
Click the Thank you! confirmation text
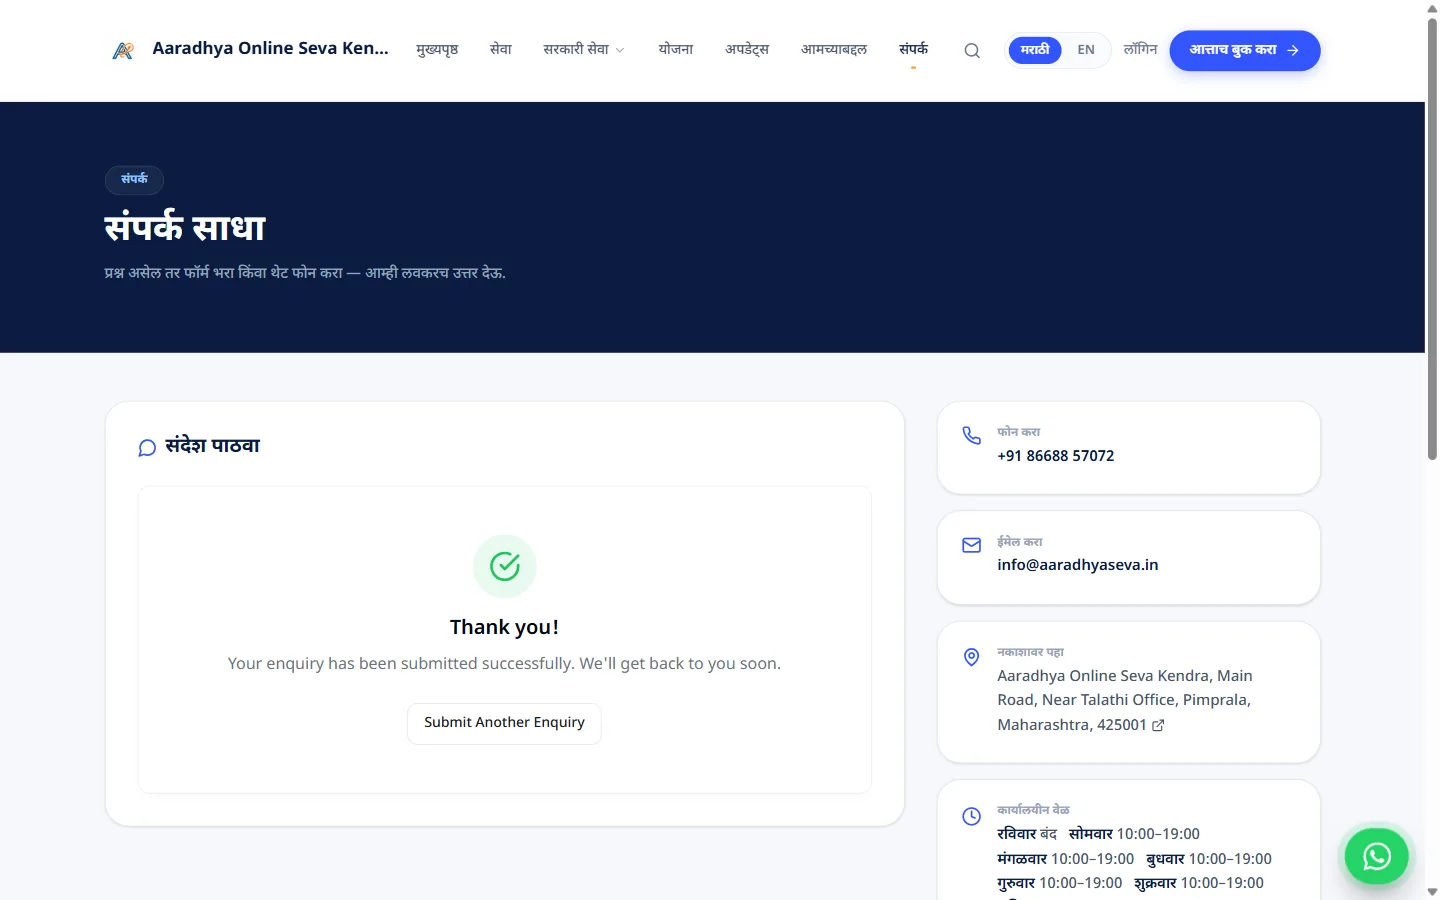[x=504, y=627]
